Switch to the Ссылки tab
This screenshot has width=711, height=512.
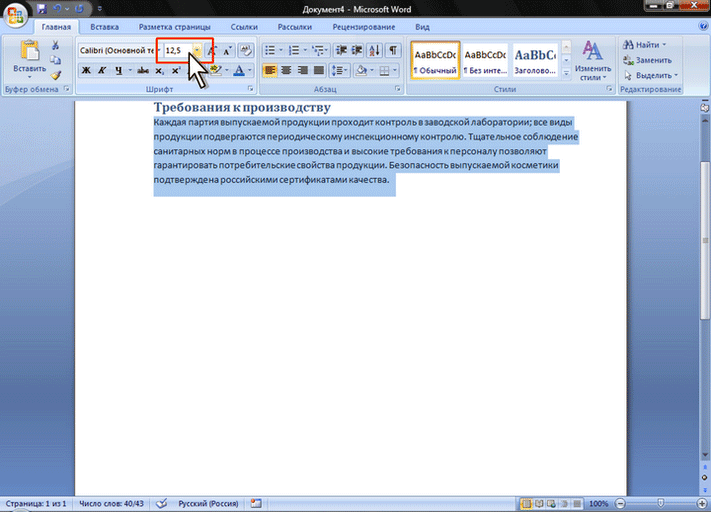click(244, 27)
